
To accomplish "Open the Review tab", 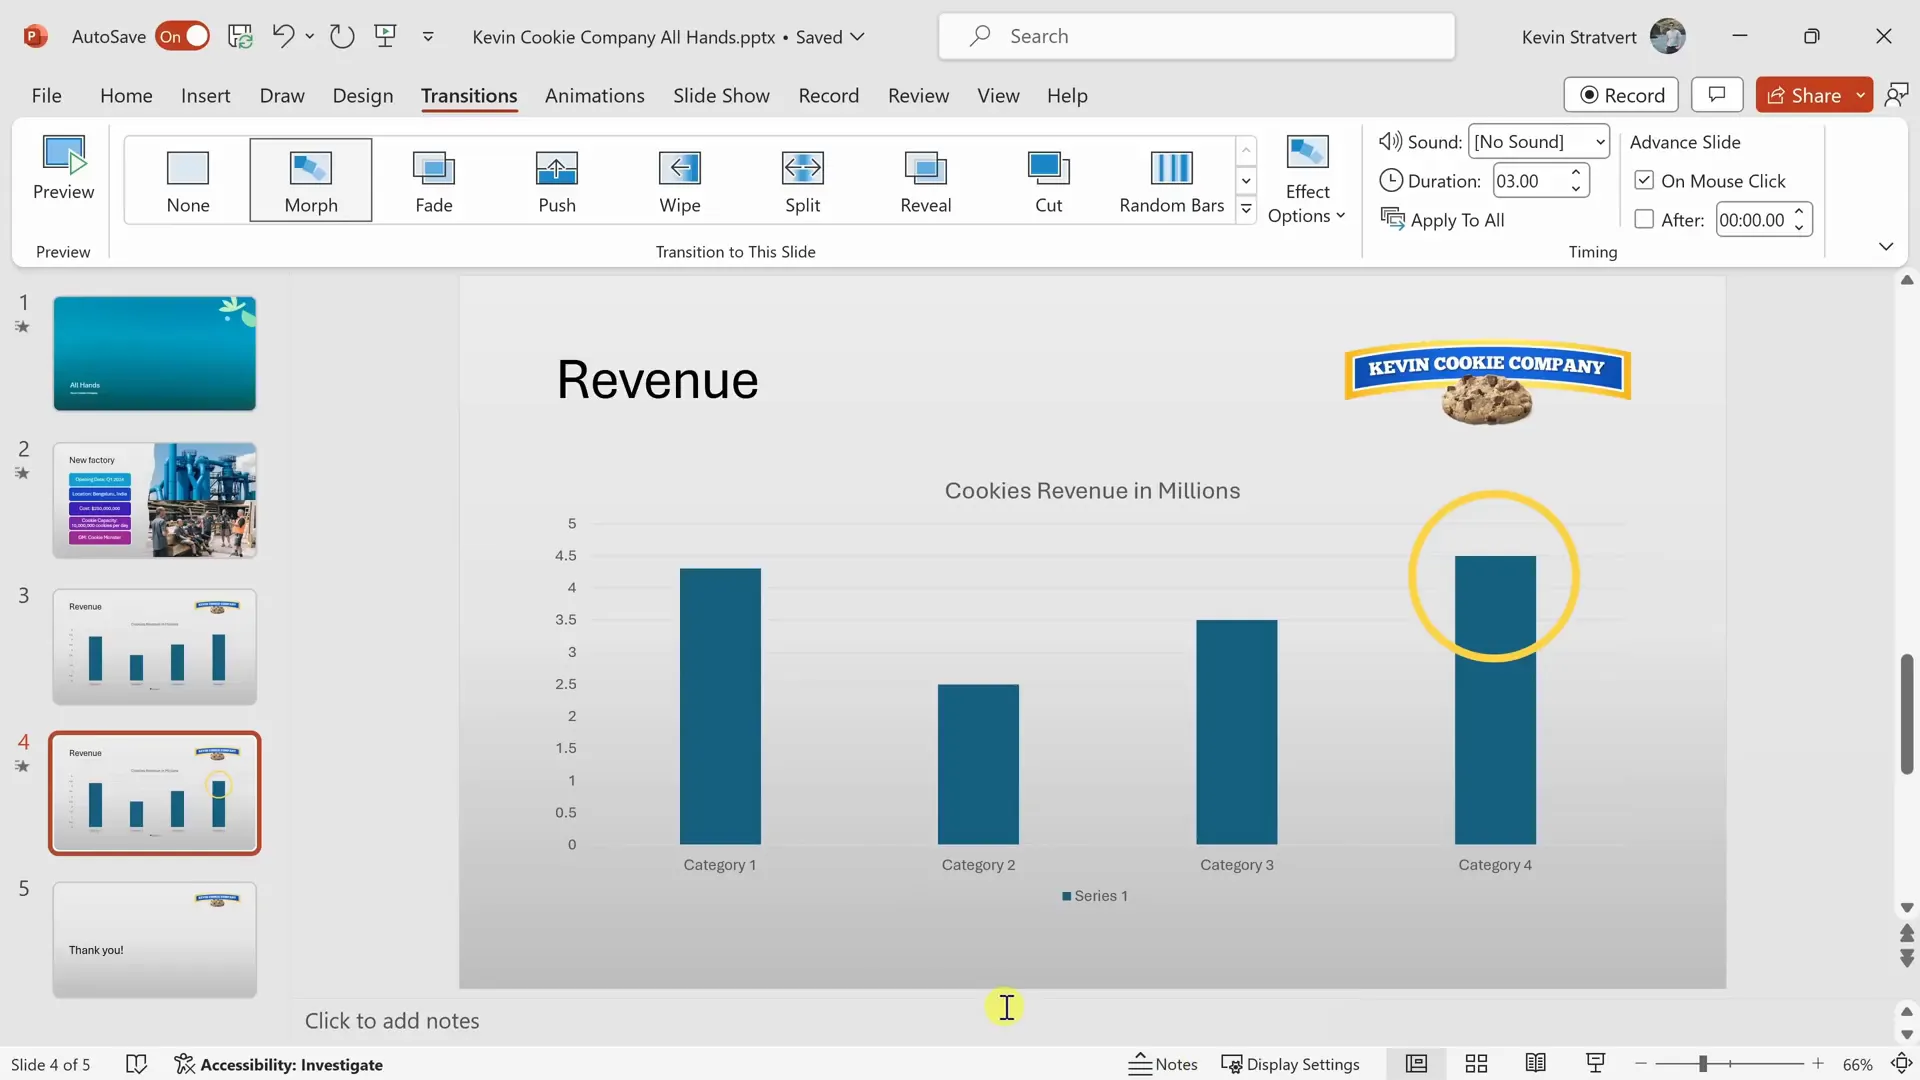I will click(918, 96).
